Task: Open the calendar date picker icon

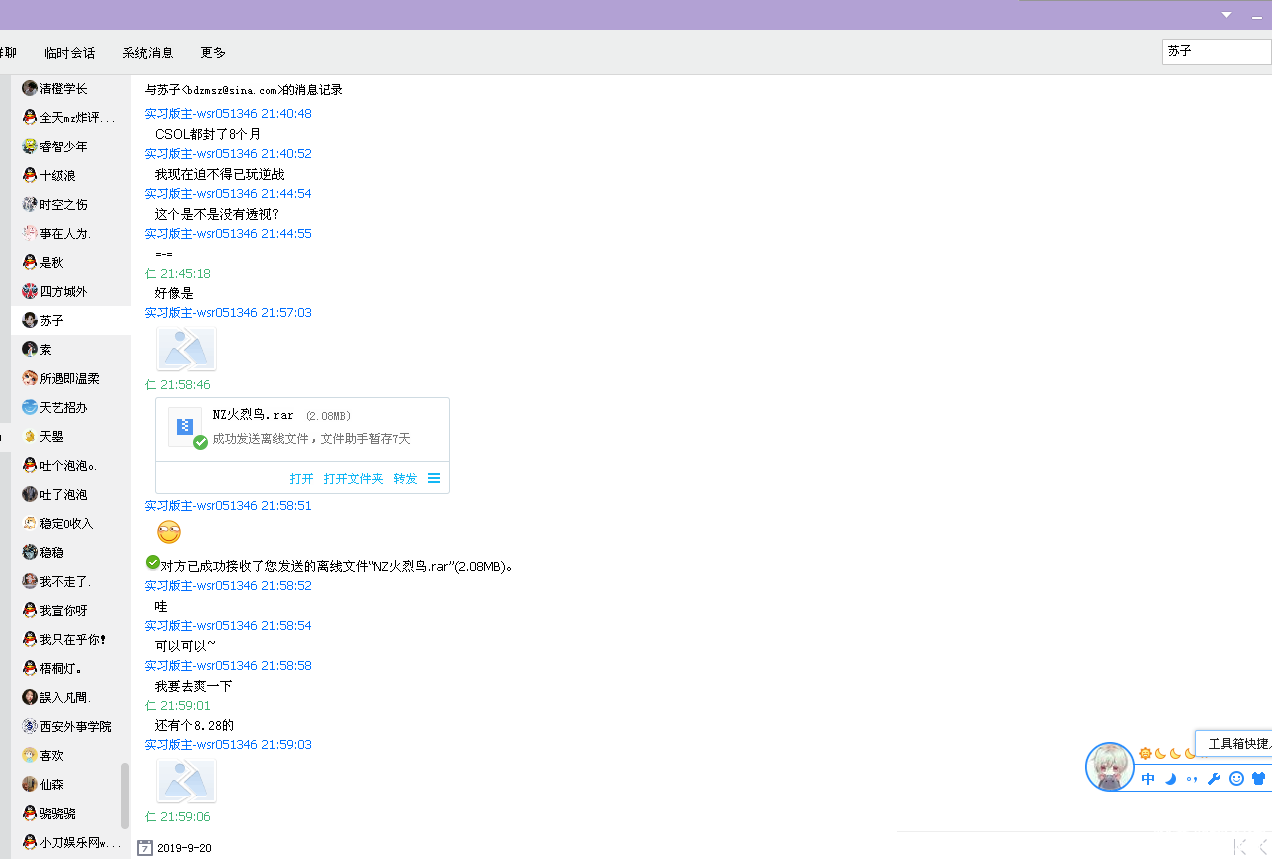Action: point(145,847)
